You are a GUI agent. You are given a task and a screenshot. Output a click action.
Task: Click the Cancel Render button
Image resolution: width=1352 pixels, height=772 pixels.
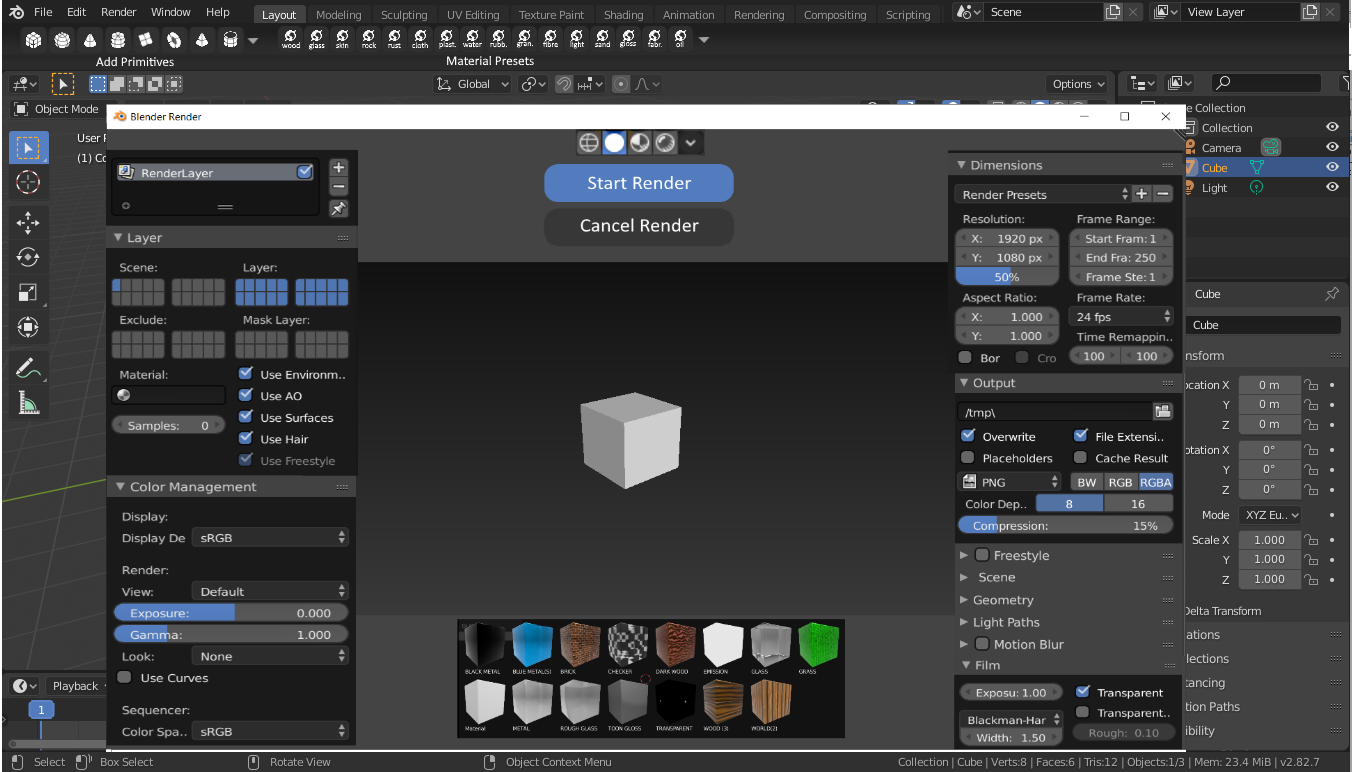coord(639,225)
